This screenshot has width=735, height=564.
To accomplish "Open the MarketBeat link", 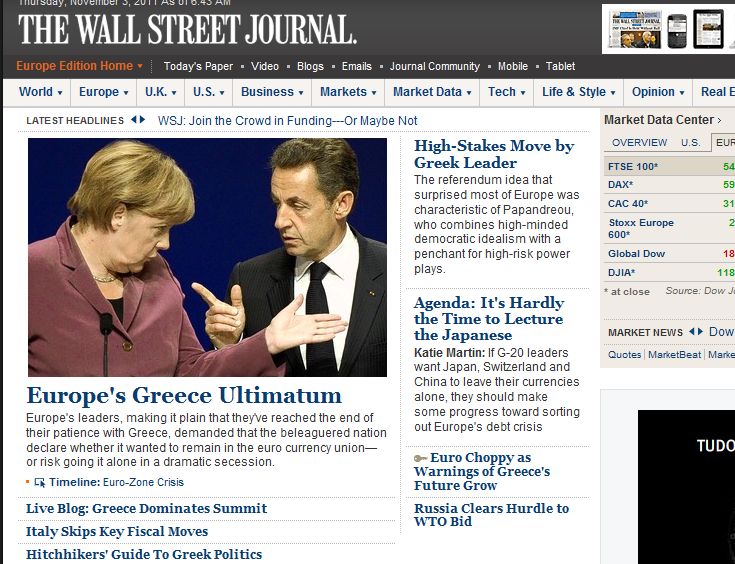I will coord(675,355).
